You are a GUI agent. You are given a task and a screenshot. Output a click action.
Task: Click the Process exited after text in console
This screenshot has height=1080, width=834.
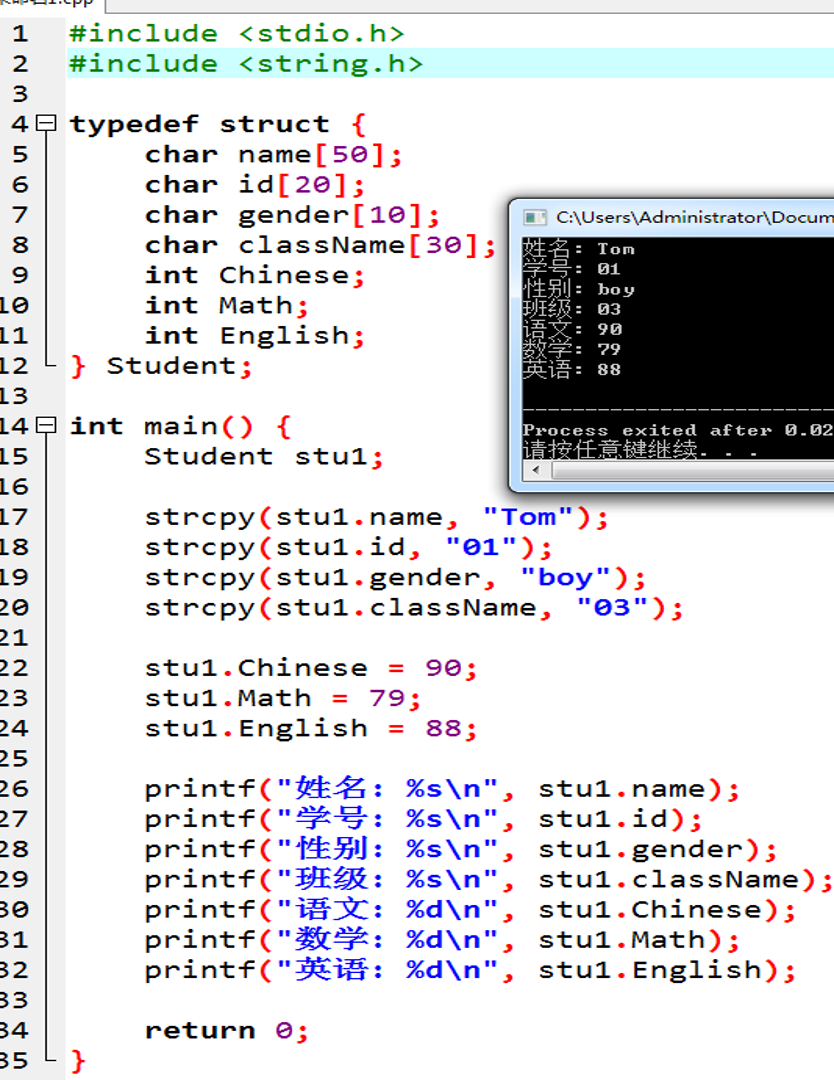pyautogui.click(x=678, y=430)
